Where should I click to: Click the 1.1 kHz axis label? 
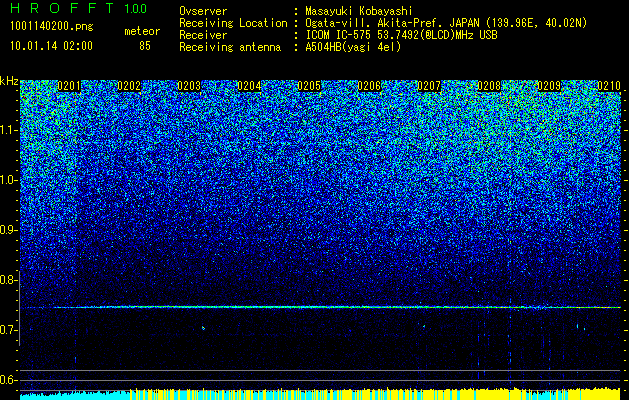pos(9,130)
